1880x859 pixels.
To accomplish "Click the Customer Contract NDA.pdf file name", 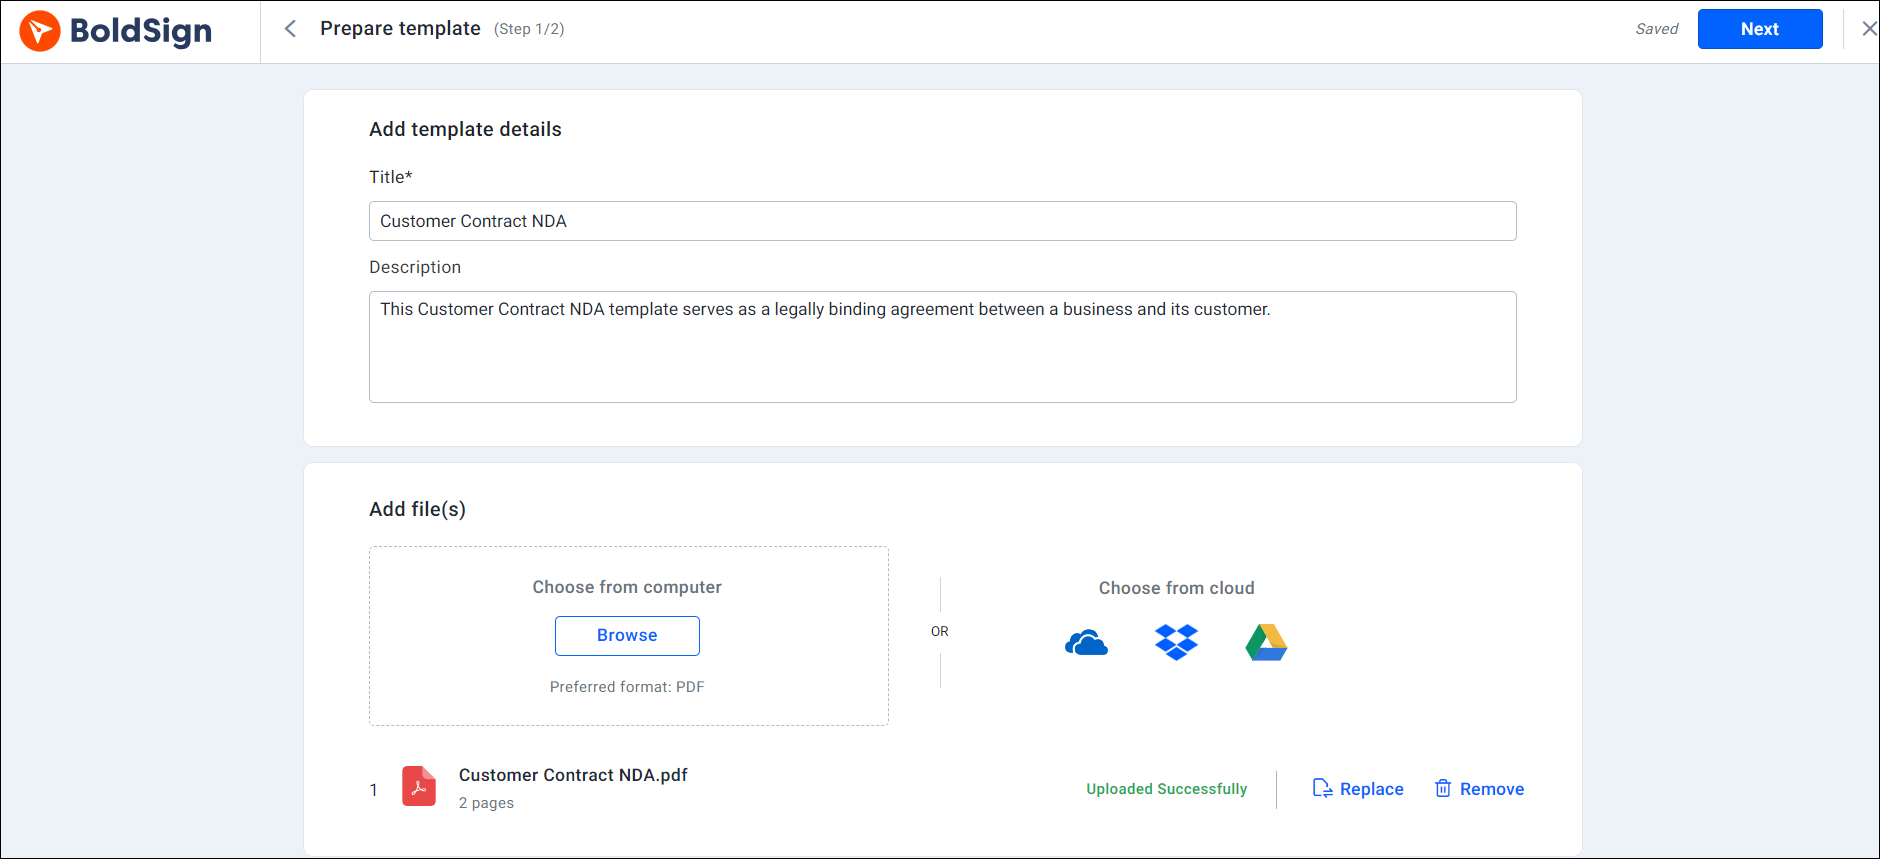I will pos(573,775).
